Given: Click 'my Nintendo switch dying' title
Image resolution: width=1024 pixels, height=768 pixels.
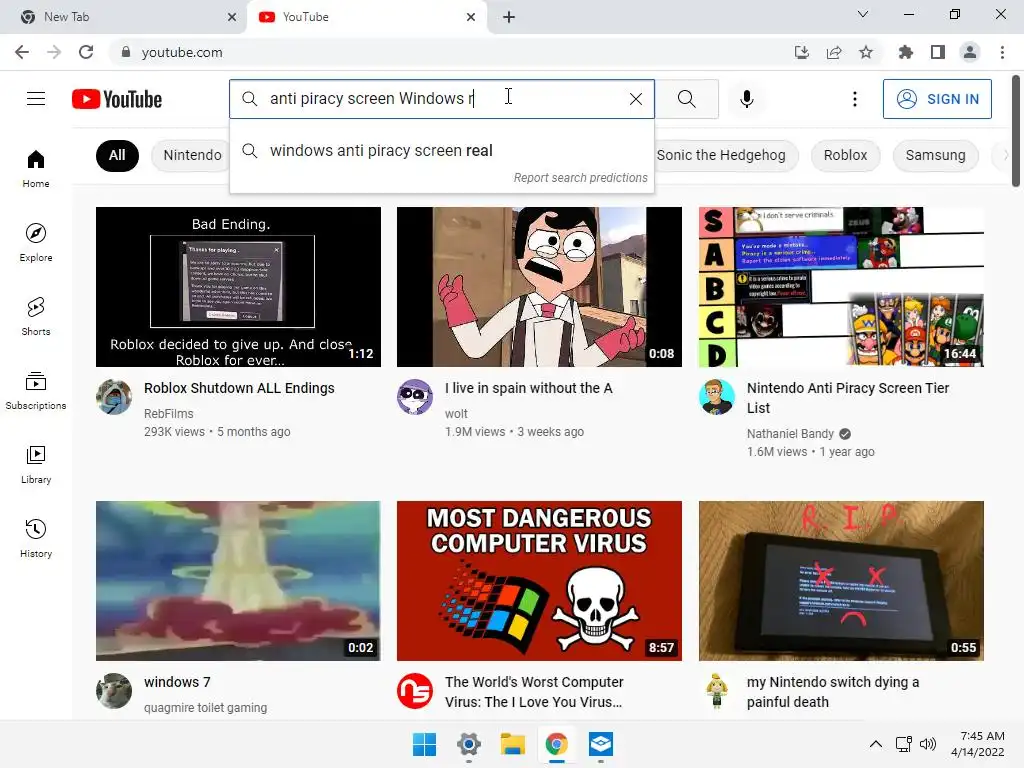Looking at the screenshot, I should point(833,692).
